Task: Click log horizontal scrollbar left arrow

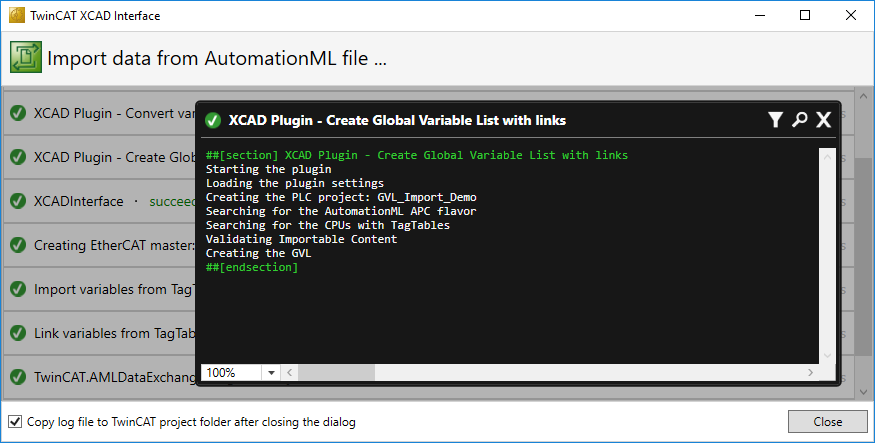Action: [289, 373]
